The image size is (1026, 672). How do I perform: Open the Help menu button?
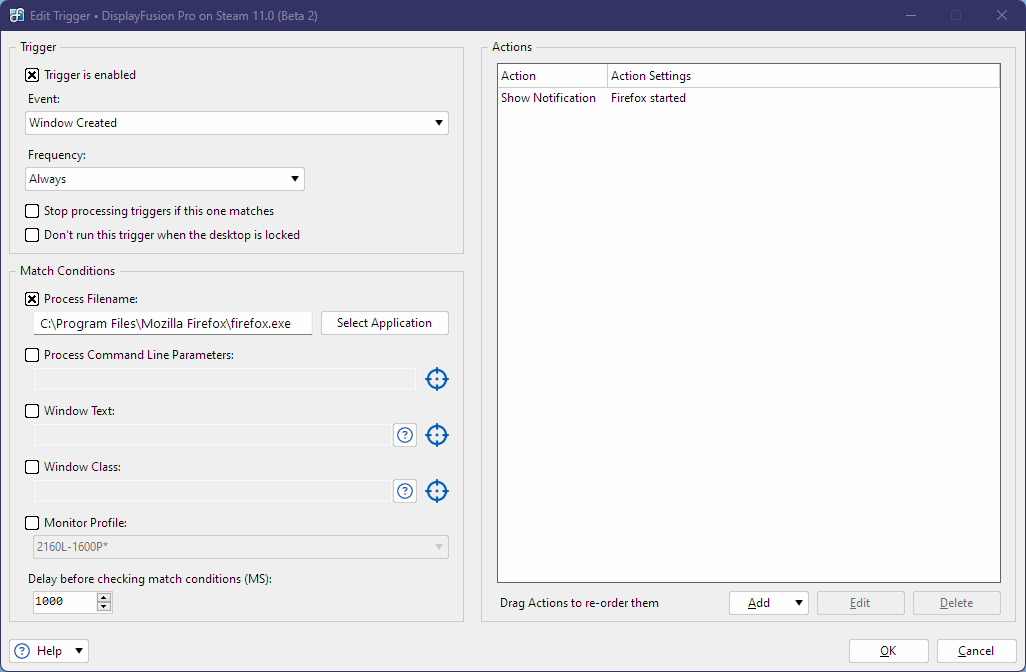[x=49, y=651]
